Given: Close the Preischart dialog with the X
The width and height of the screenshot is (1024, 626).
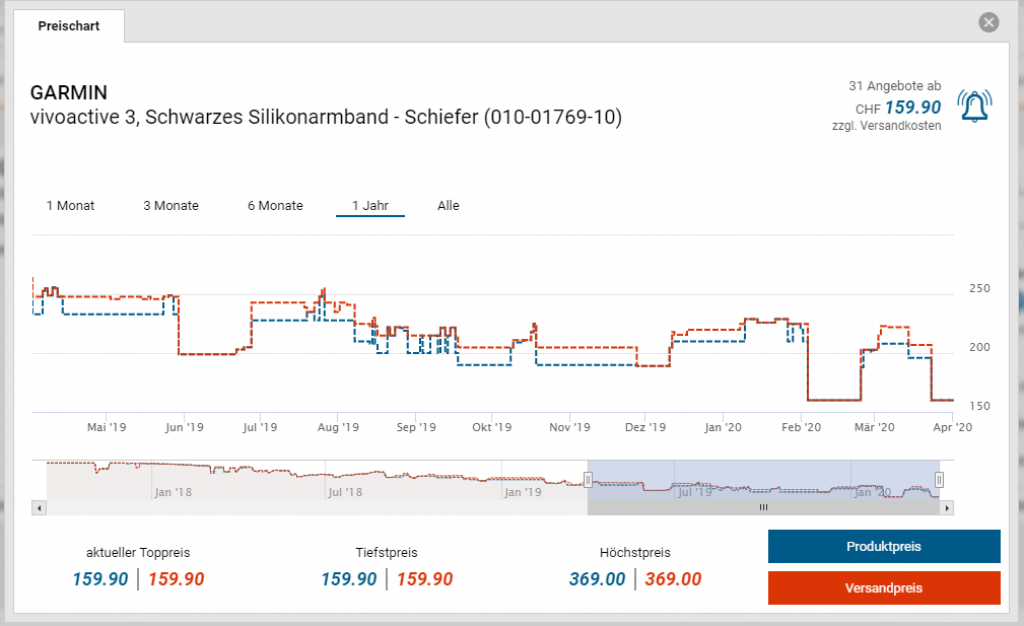Looking at the screenshot, I should [x=988, y=23].
